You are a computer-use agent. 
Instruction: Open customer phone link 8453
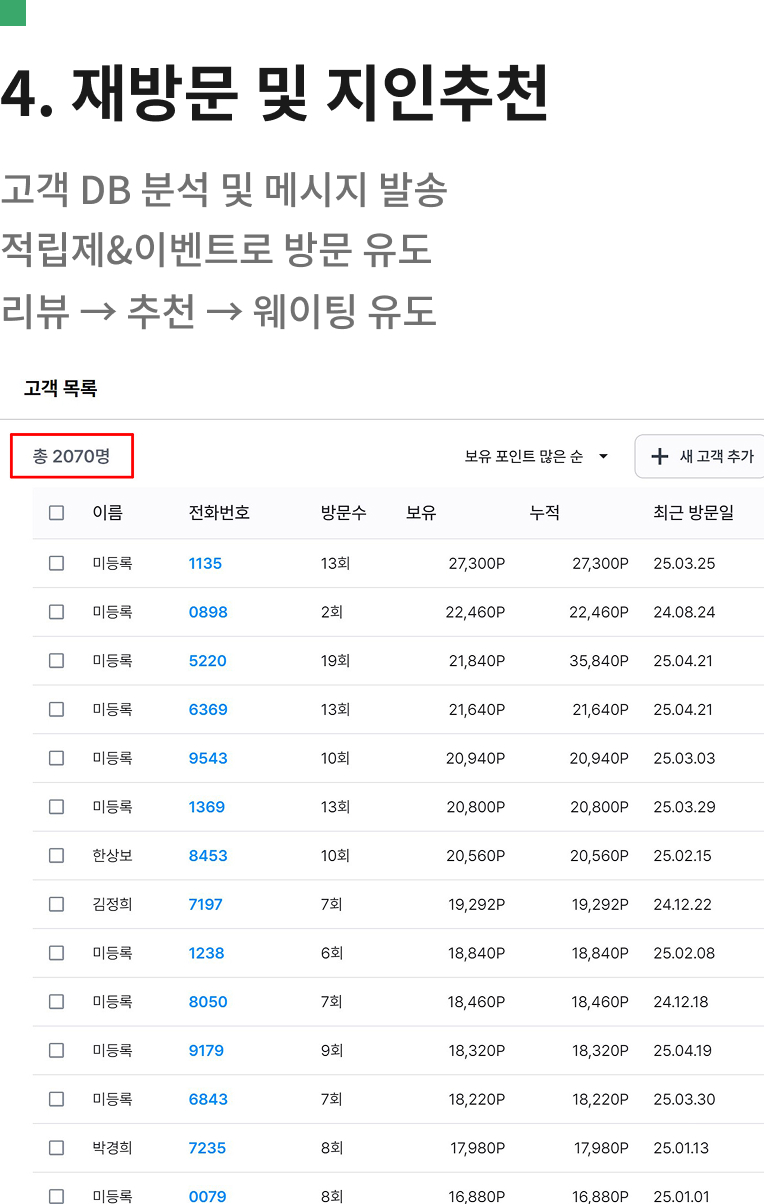pos(208,856)
